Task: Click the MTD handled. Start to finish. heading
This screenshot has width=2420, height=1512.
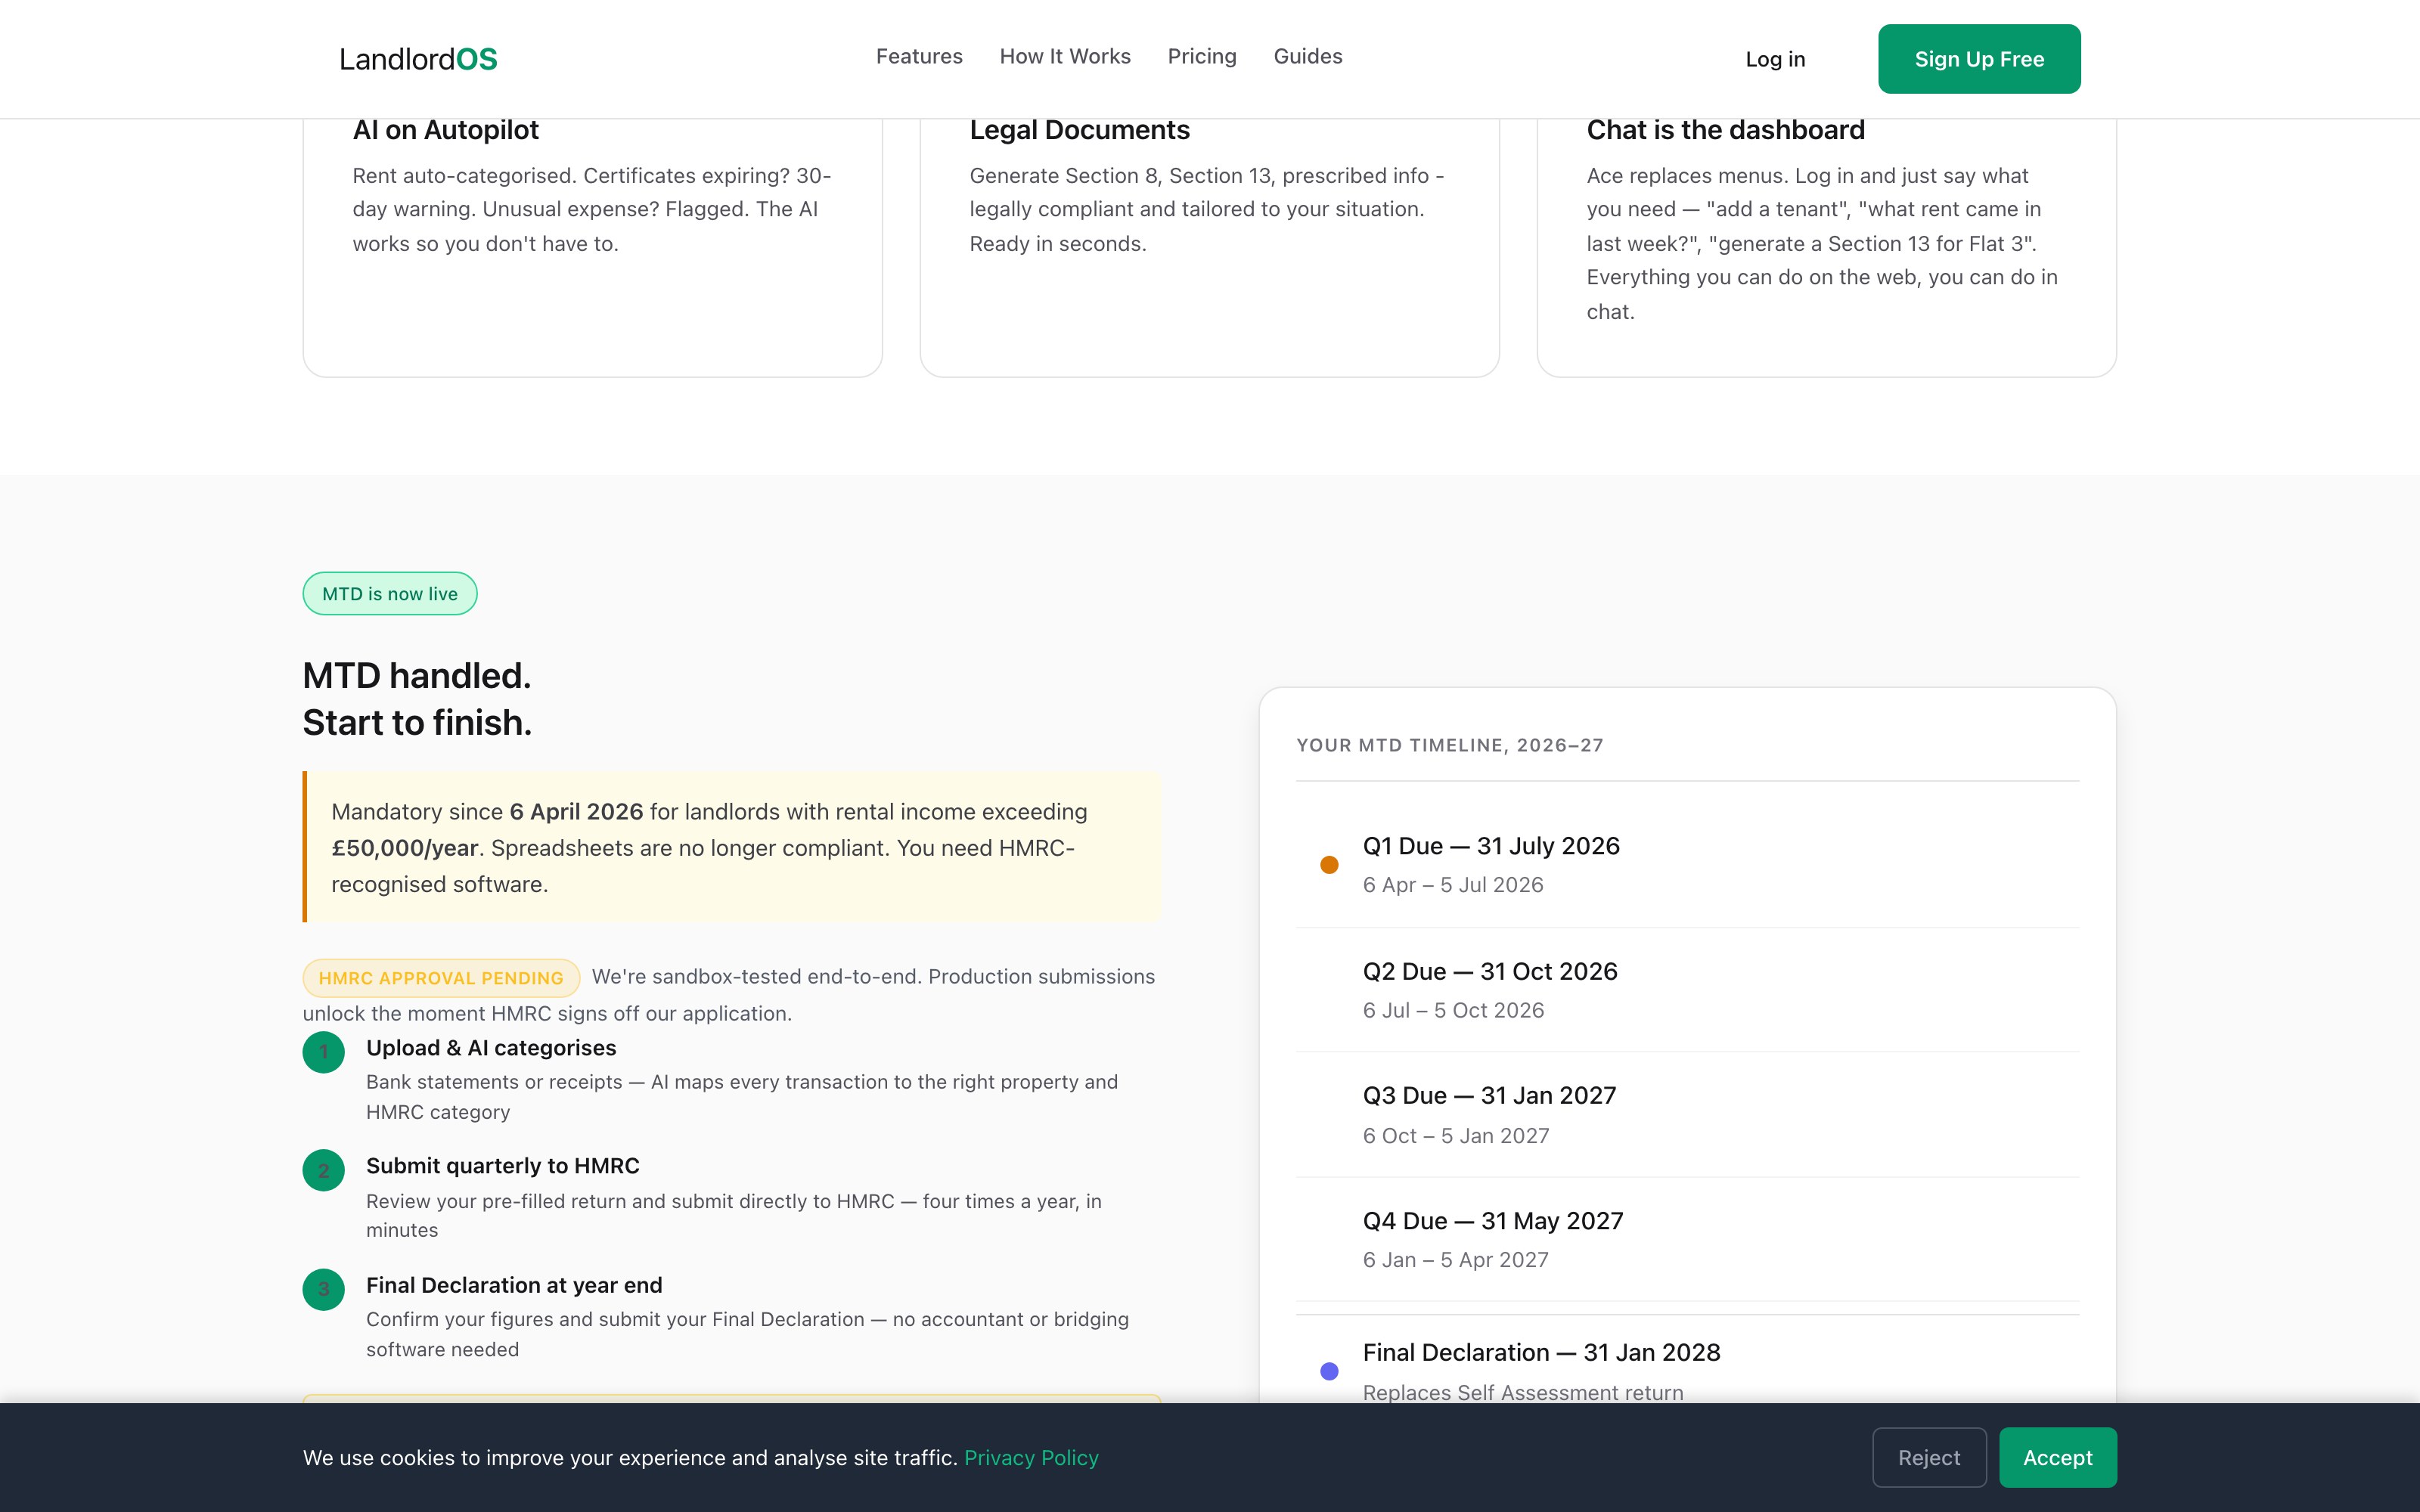Action: pyautogui.click(x=417, y=699)
